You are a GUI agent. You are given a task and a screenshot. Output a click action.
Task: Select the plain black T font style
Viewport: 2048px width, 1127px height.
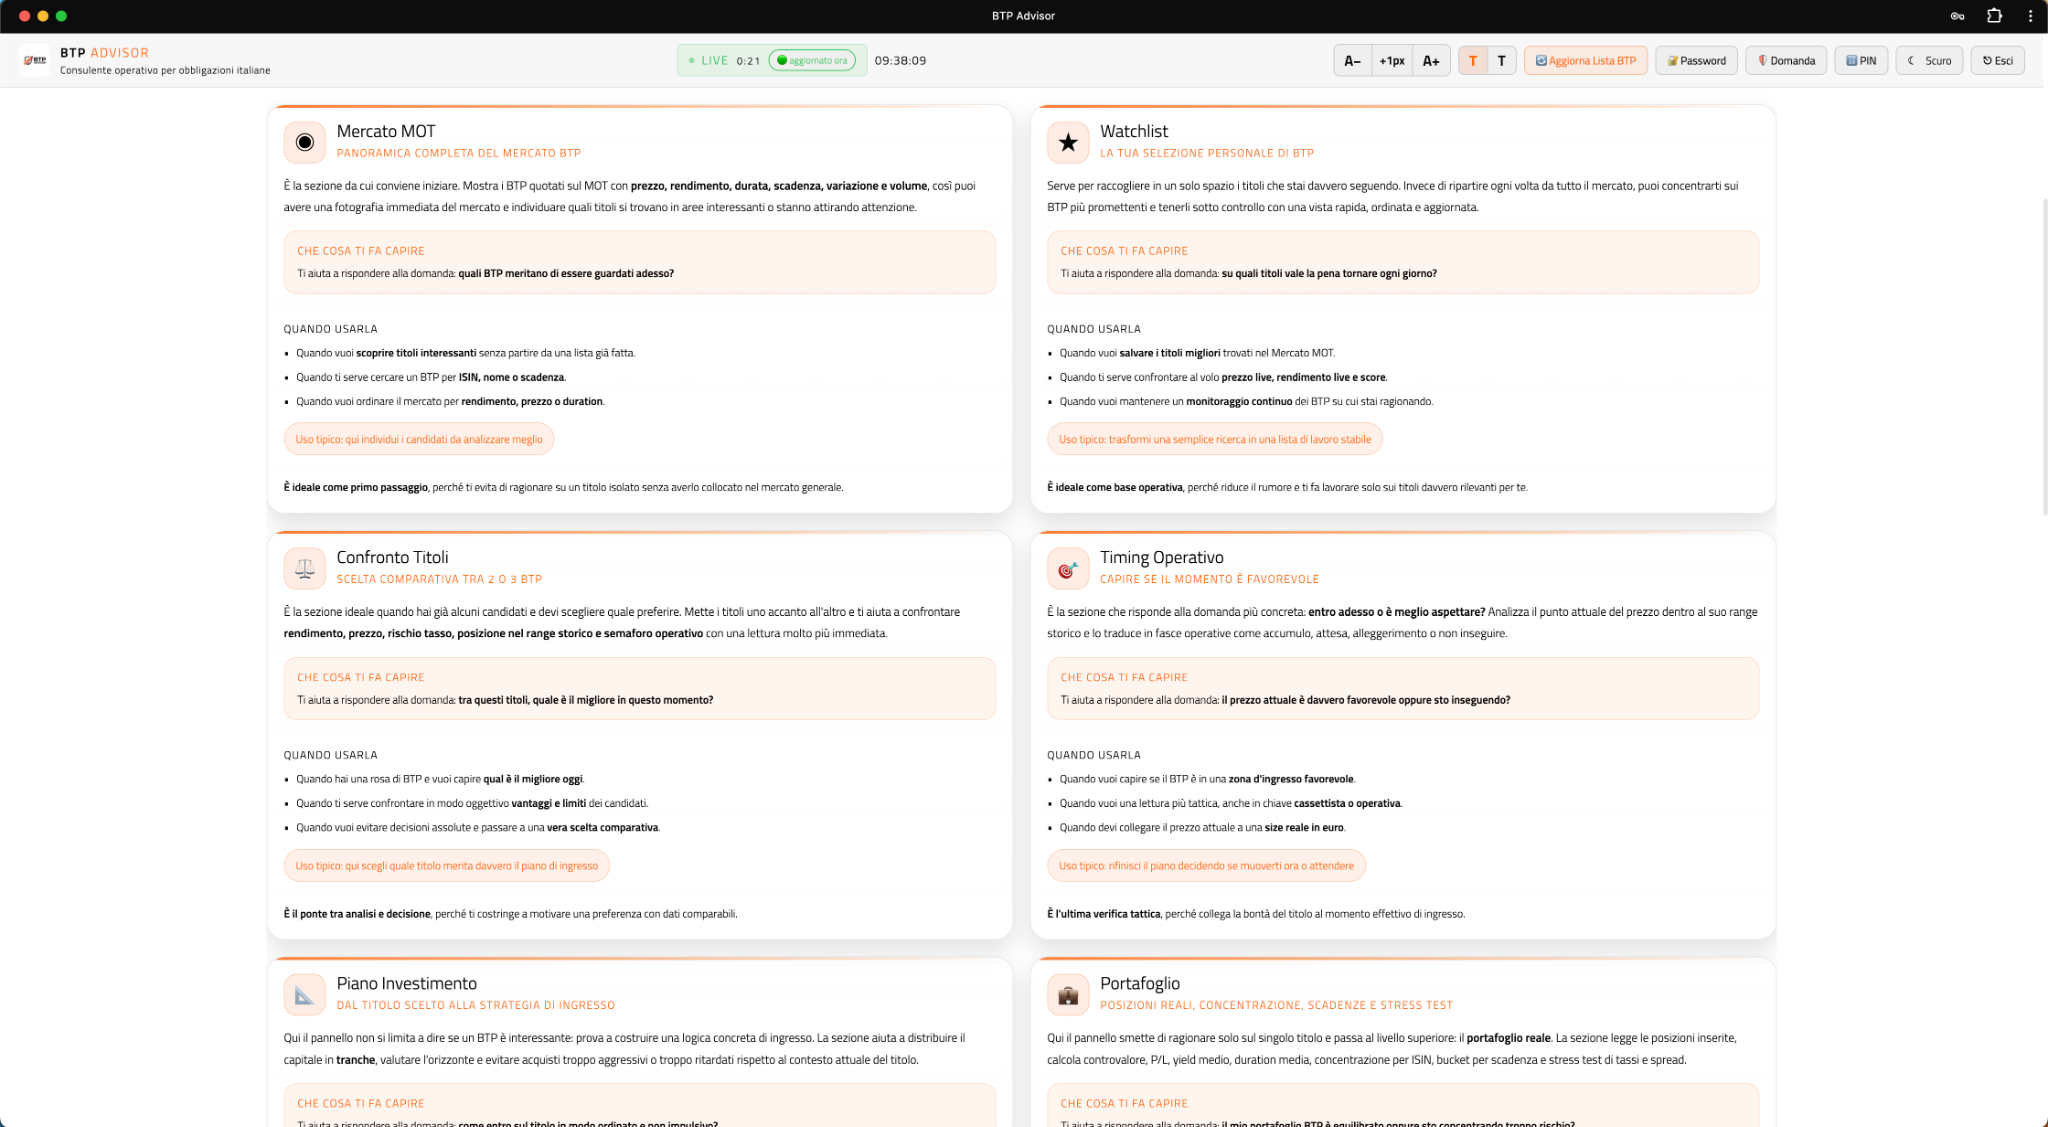[1501, 60]
